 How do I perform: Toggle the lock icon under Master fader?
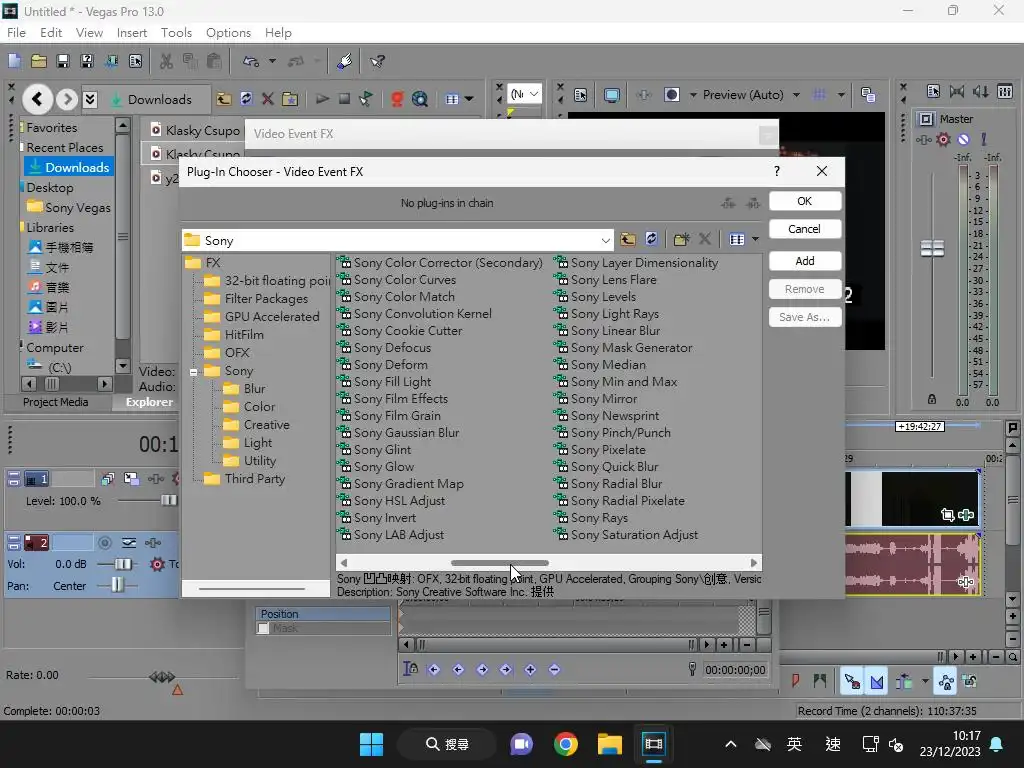pos(932,398)
